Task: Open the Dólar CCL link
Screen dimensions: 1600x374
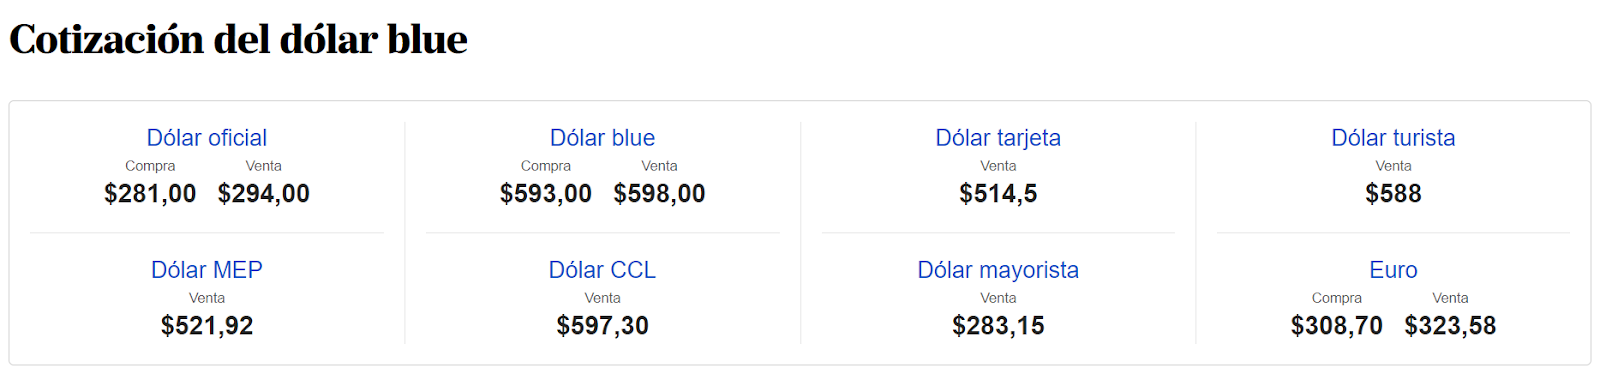Action: click(603, 270)
